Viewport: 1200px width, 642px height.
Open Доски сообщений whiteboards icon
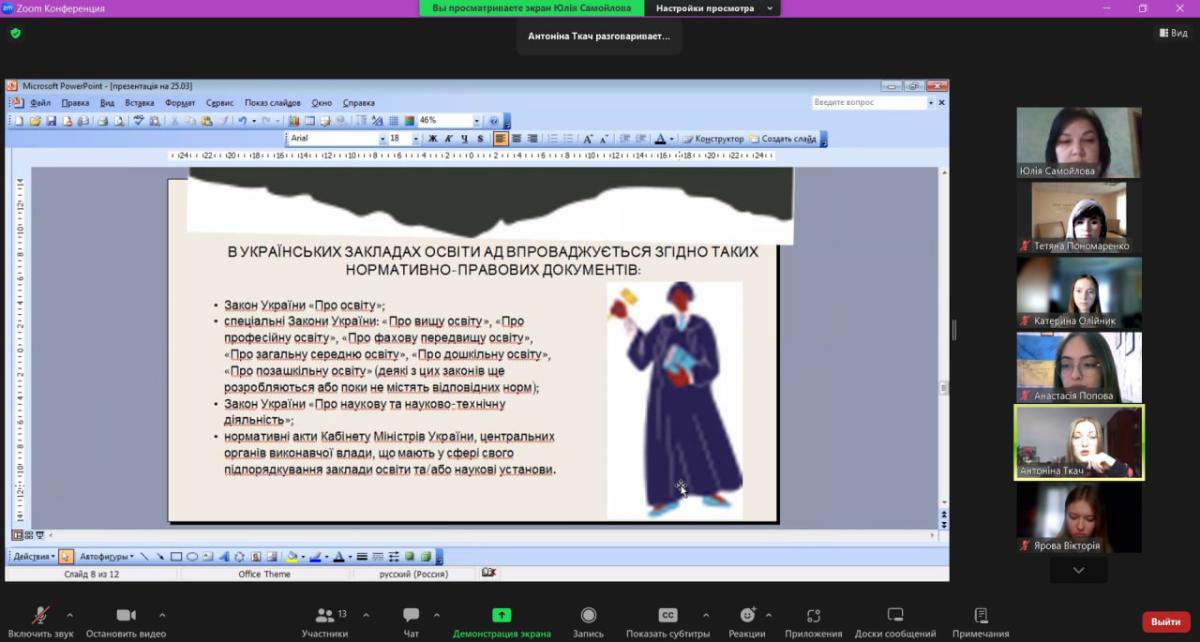point(895,616)
